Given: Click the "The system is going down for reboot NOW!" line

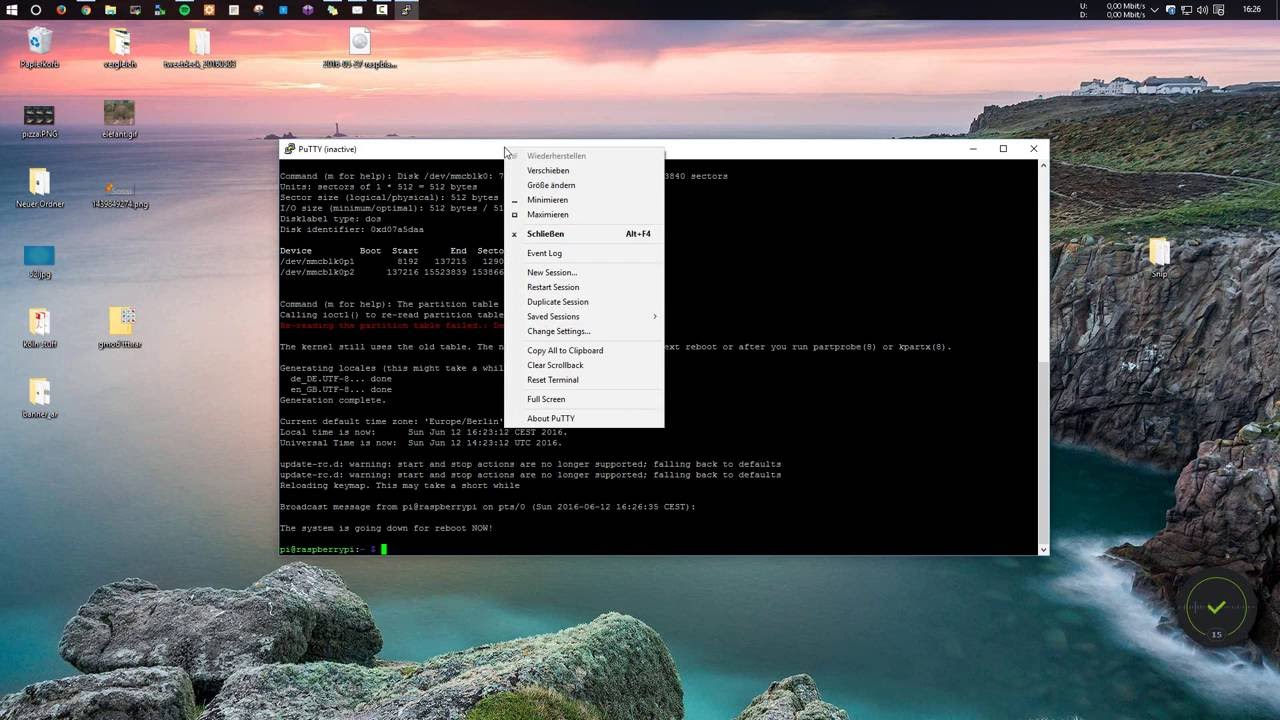Looking at the screenshot, I should (x=386, y=528).
